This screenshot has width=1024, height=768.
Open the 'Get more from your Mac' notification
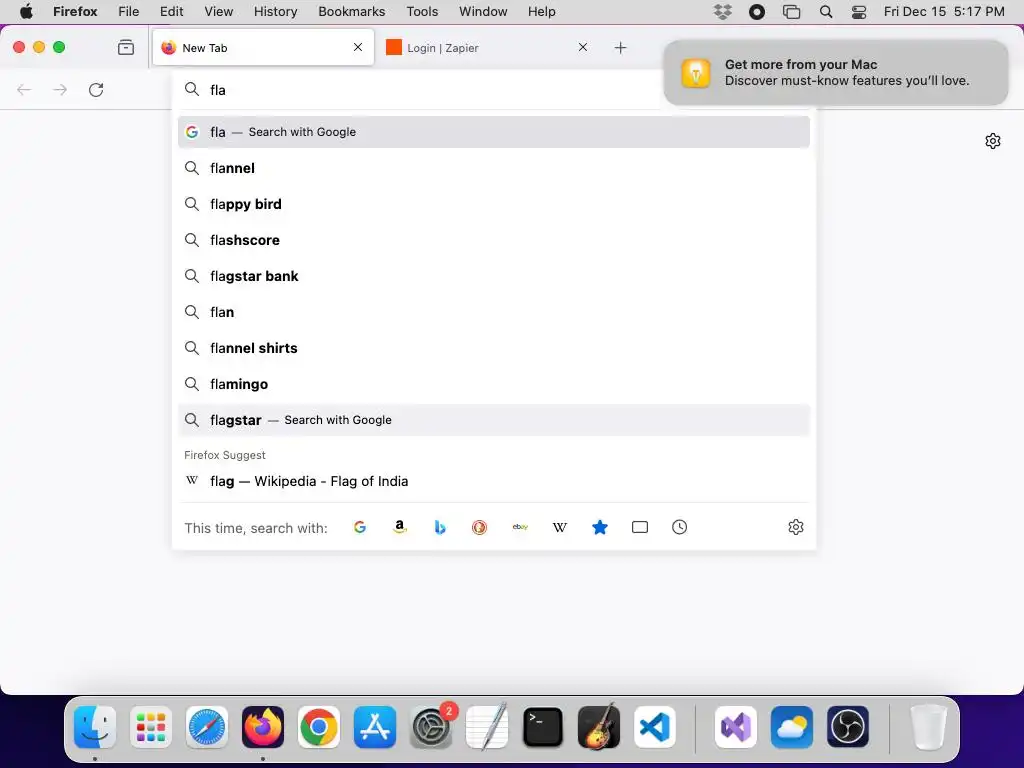pos(836,72)
